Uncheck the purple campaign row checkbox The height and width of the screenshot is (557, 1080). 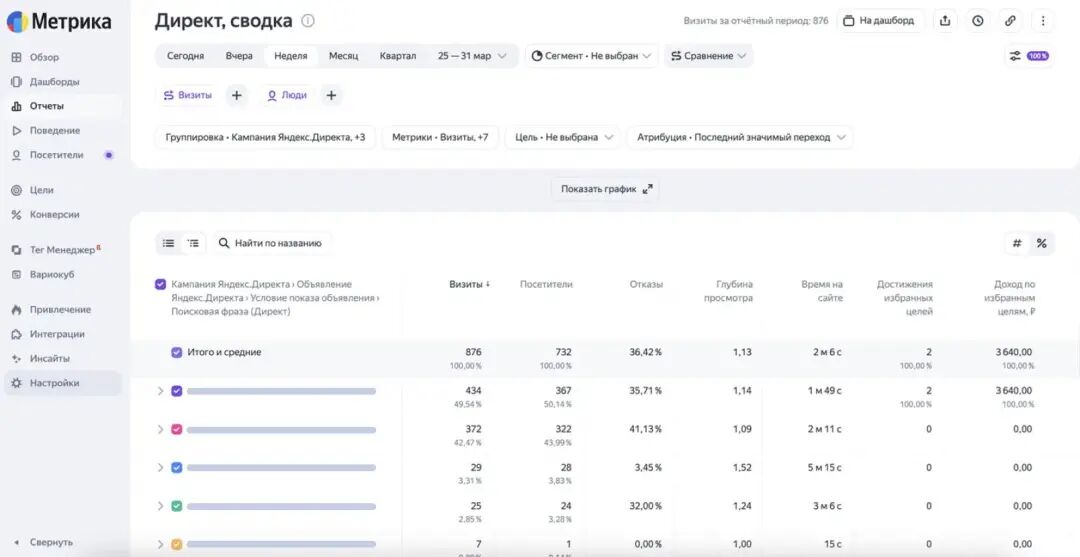tap(176, 391)
